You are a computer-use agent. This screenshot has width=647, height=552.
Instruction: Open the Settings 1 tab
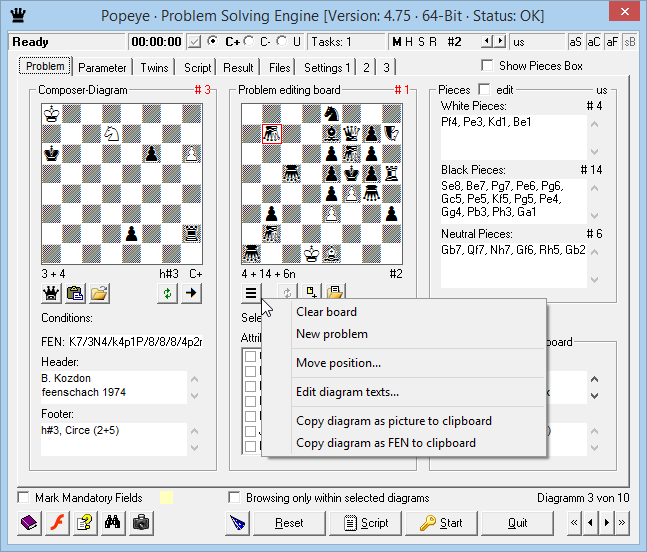pyautogui.click(x=327, y=67)
